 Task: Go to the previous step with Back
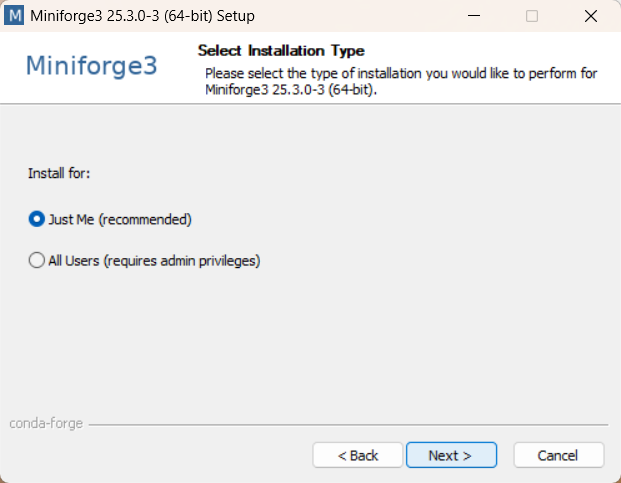pos(358,455)
